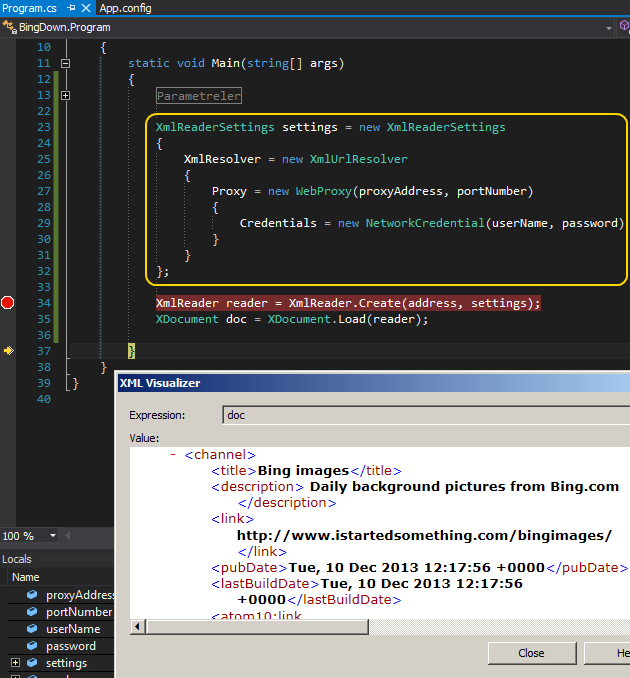
Task: Collapse the channel node in XML view
Action: pyautogui.click(x=173, y=455)
